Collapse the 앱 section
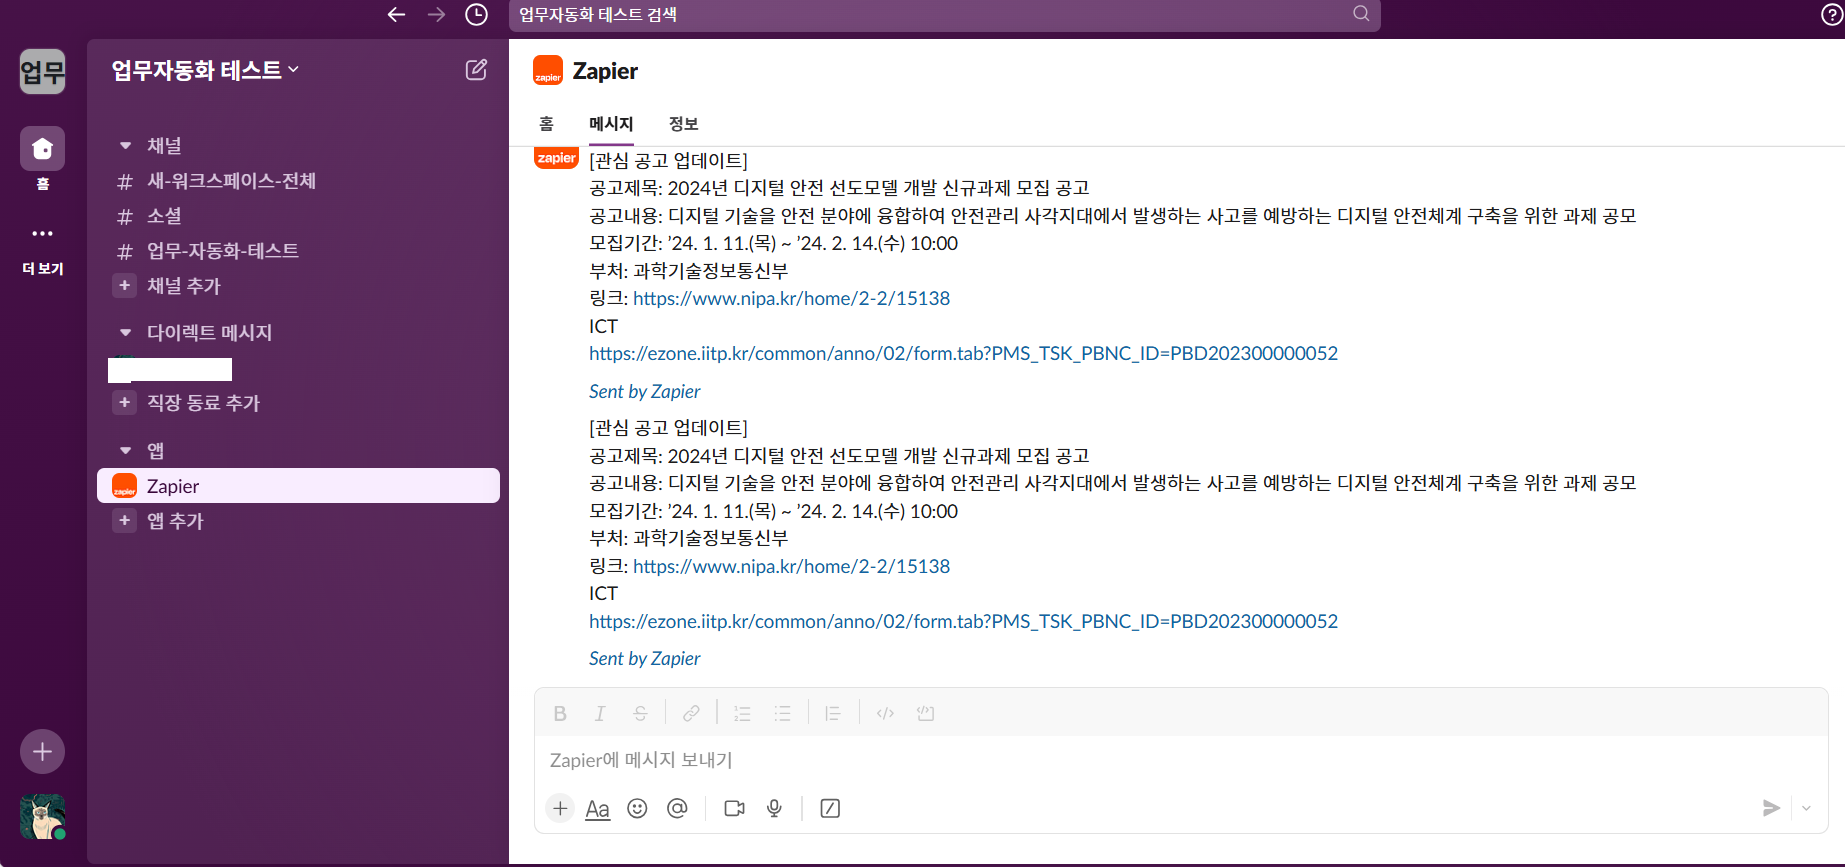This screenshot has height=867, width=1845. pyautogui.click(x=125, y=451)
